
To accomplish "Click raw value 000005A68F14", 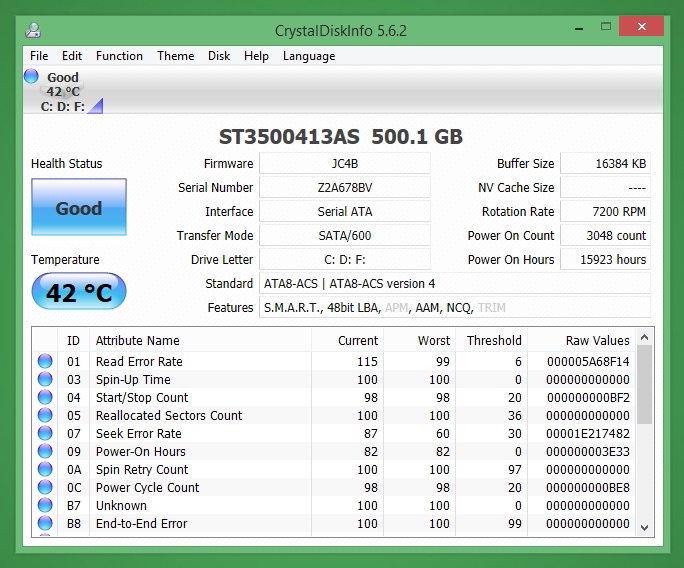I will pyautogui.click(x=588, y=361).
